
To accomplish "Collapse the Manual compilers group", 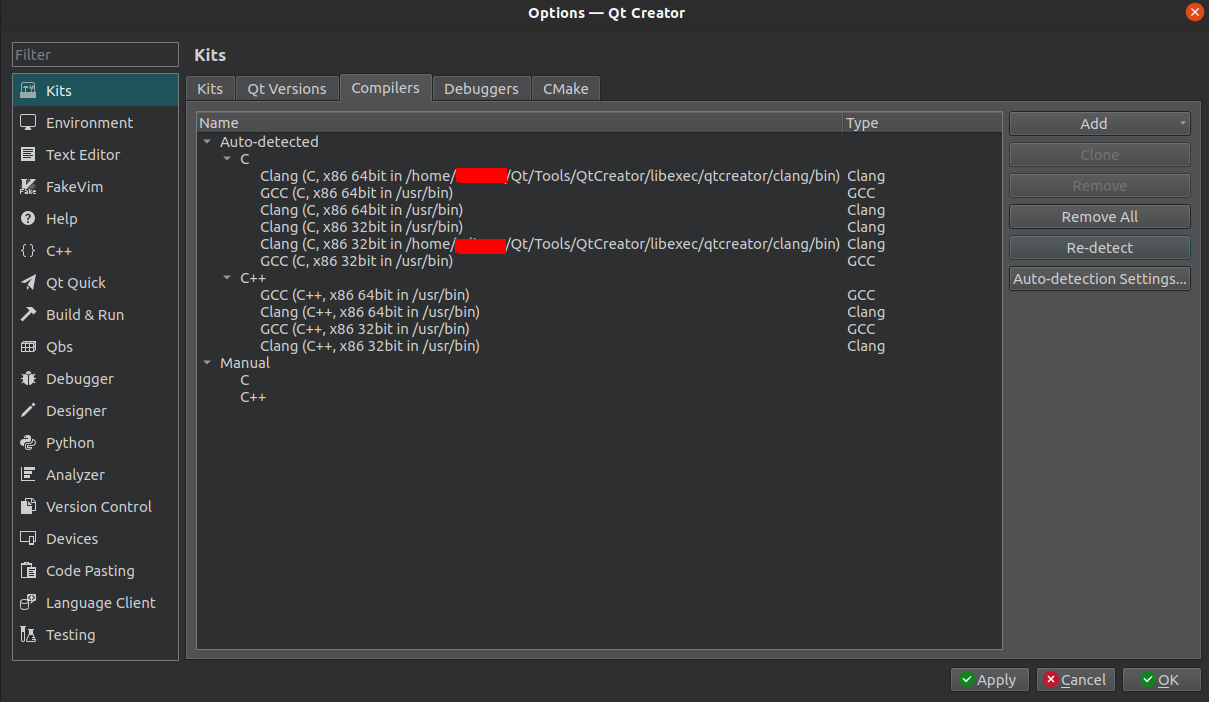I will pos(207,363).
